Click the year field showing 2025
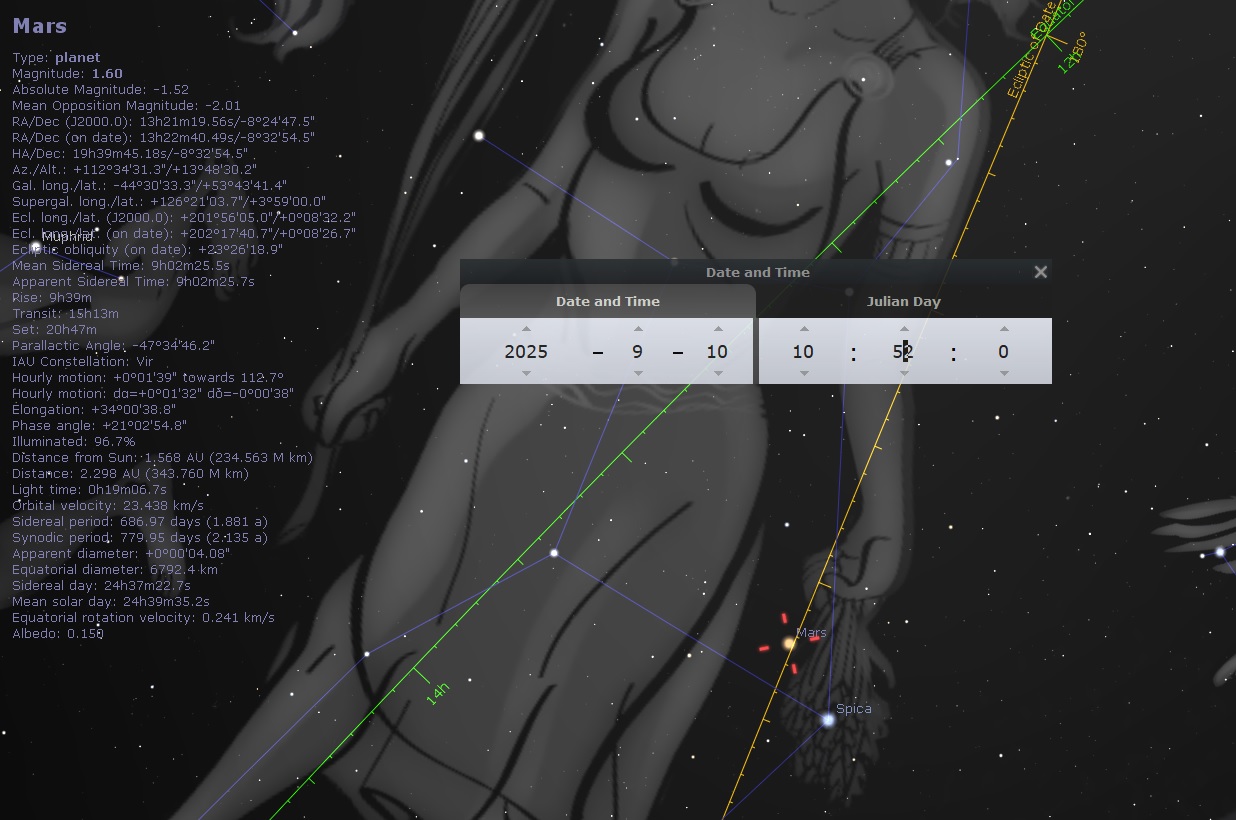The height and width of the screenshot is (820, 1236). pos(526,351)
